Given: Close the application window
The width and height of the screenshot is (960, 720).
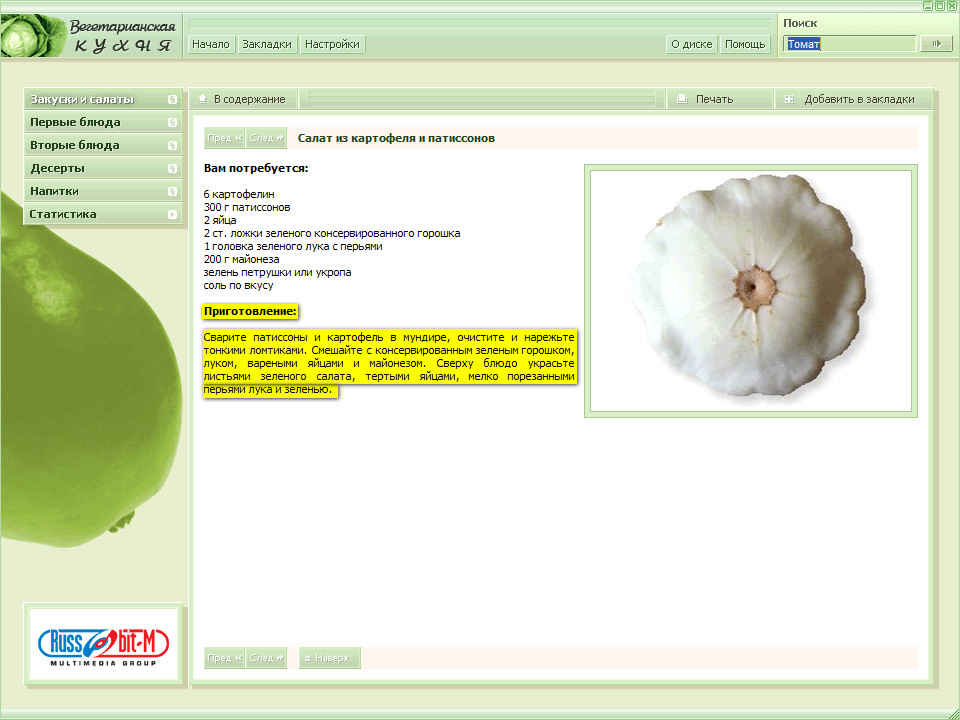Looking at the screenshot, I should 951,6.
